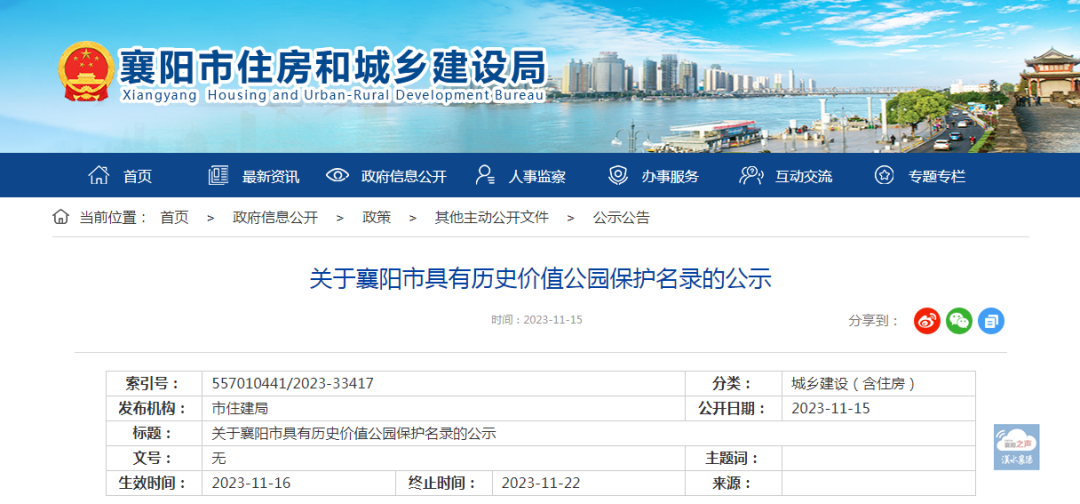Image resolution: width=1080 pixels, height=504 pixels.
Task: Open the 办事服务 menu item
Action: 670,177
